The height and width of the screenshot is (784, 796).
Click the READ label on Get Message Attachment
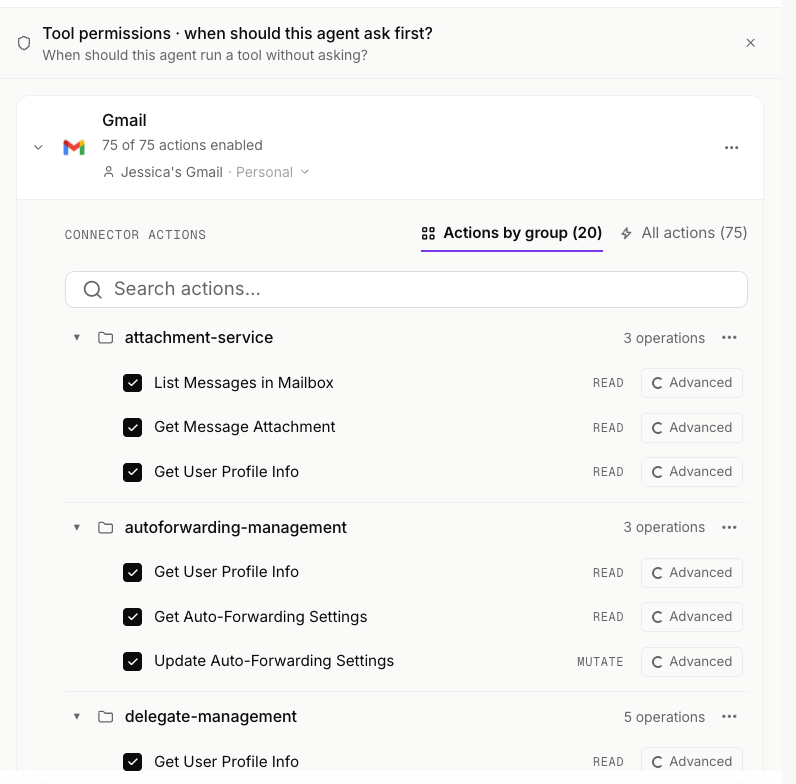608,428
